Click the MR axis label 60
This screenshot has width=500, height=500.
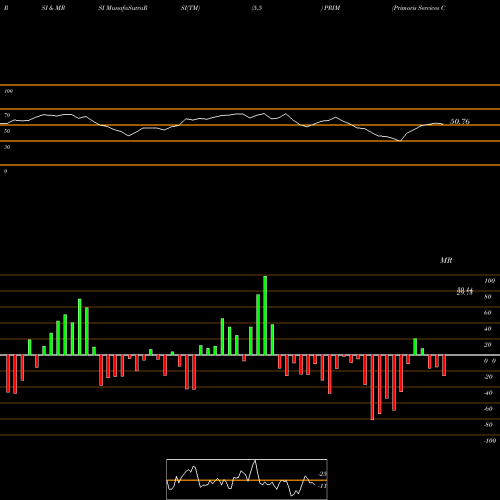488,313
